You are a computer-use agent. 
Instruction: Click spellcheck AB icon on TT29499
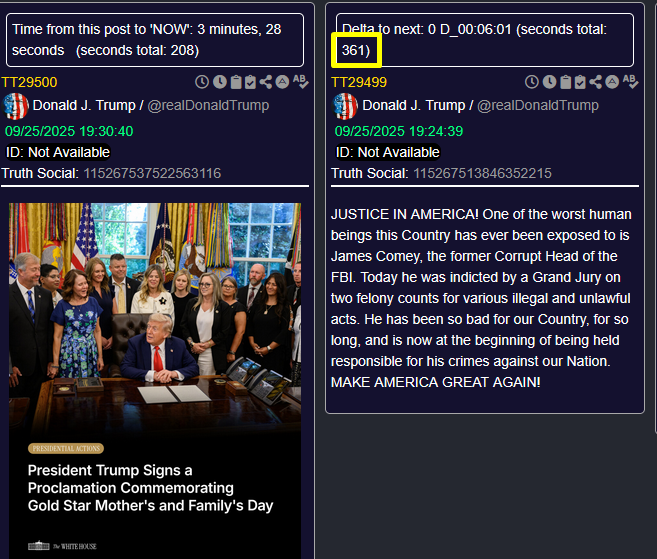pyautogui.click(x=630, y=81)
